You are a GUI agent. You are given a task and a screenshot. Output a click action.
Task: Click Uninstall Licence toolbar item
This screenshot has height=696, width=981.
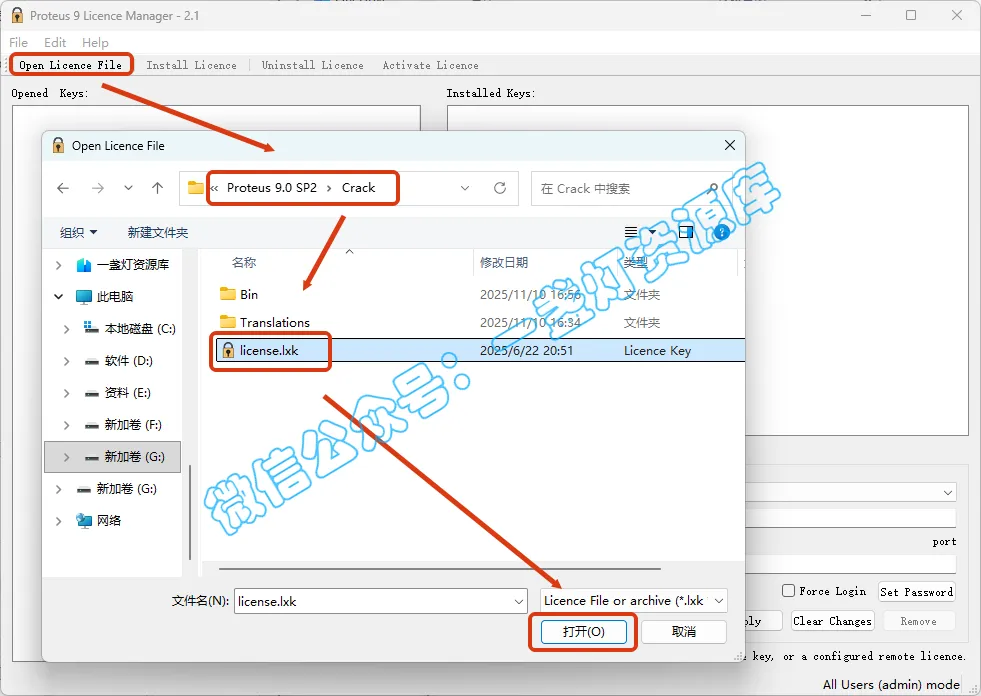coord(312,65)
